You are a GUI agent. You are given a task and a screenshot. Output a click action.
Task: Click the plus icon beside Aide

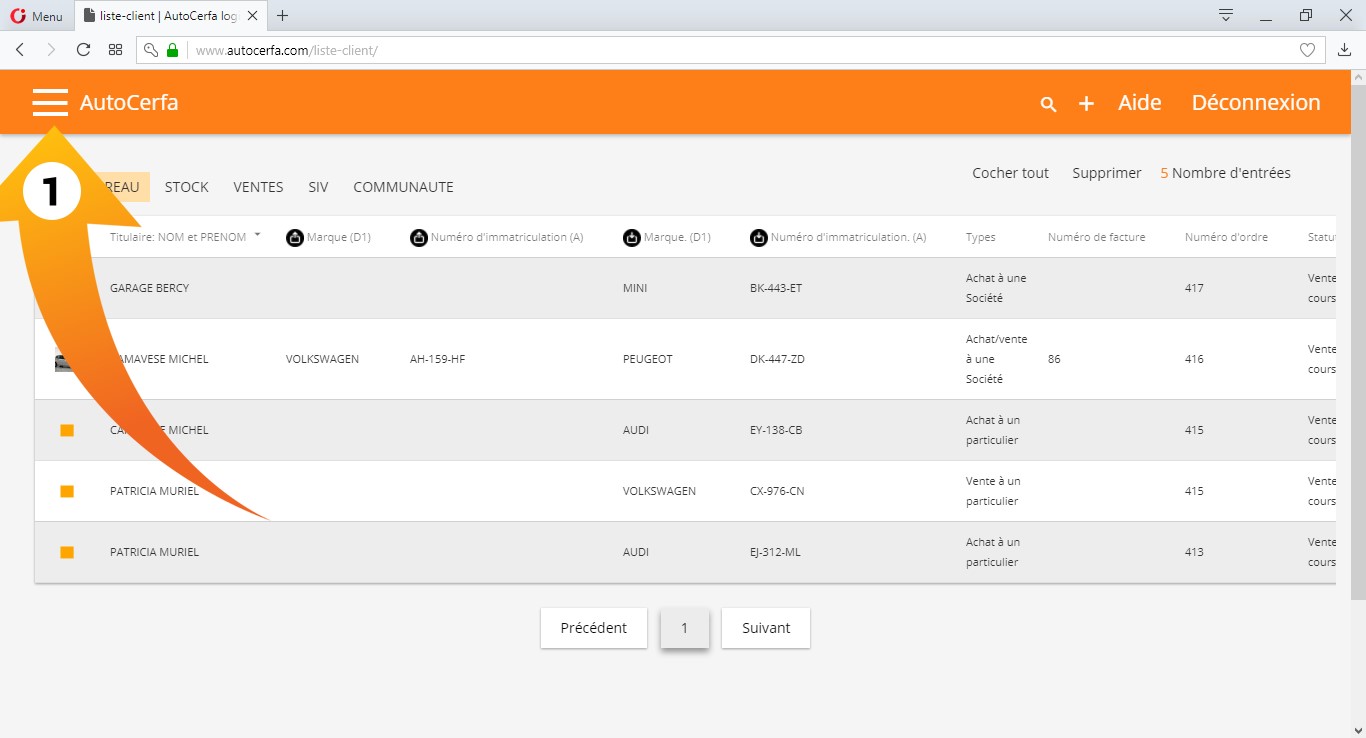[1086, 104]
